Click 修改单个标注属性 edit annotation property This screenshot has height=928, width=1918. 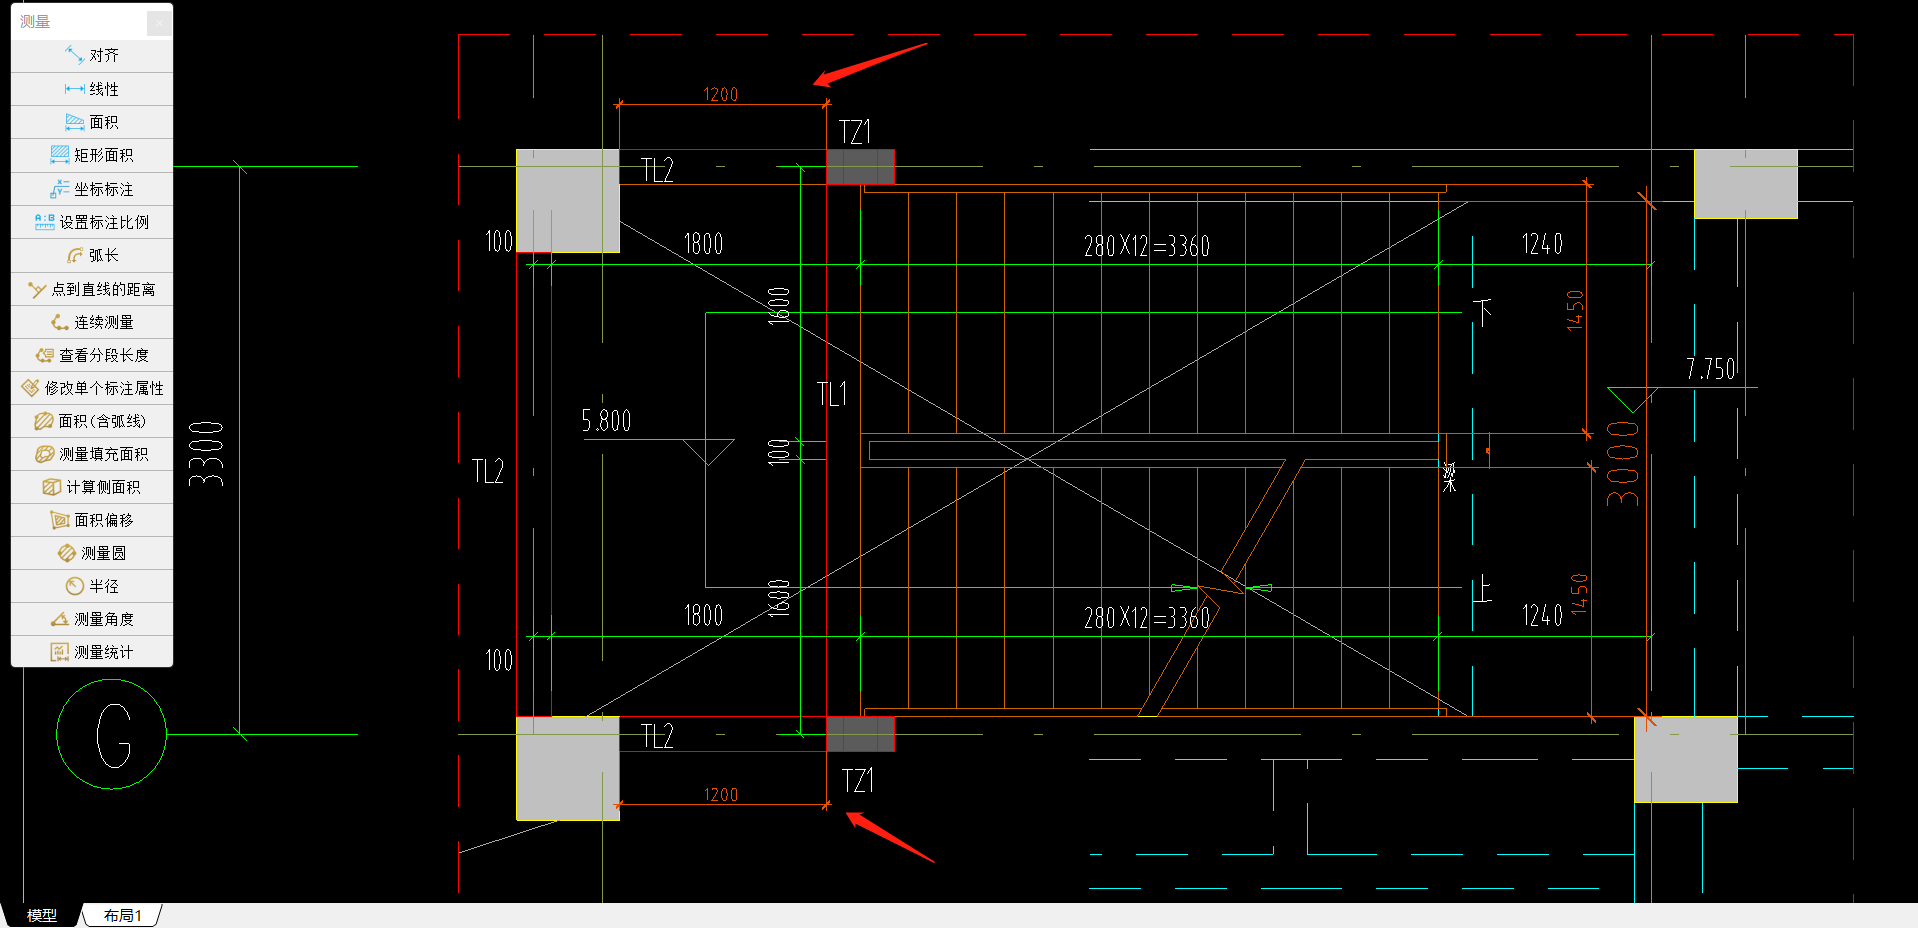92,388
